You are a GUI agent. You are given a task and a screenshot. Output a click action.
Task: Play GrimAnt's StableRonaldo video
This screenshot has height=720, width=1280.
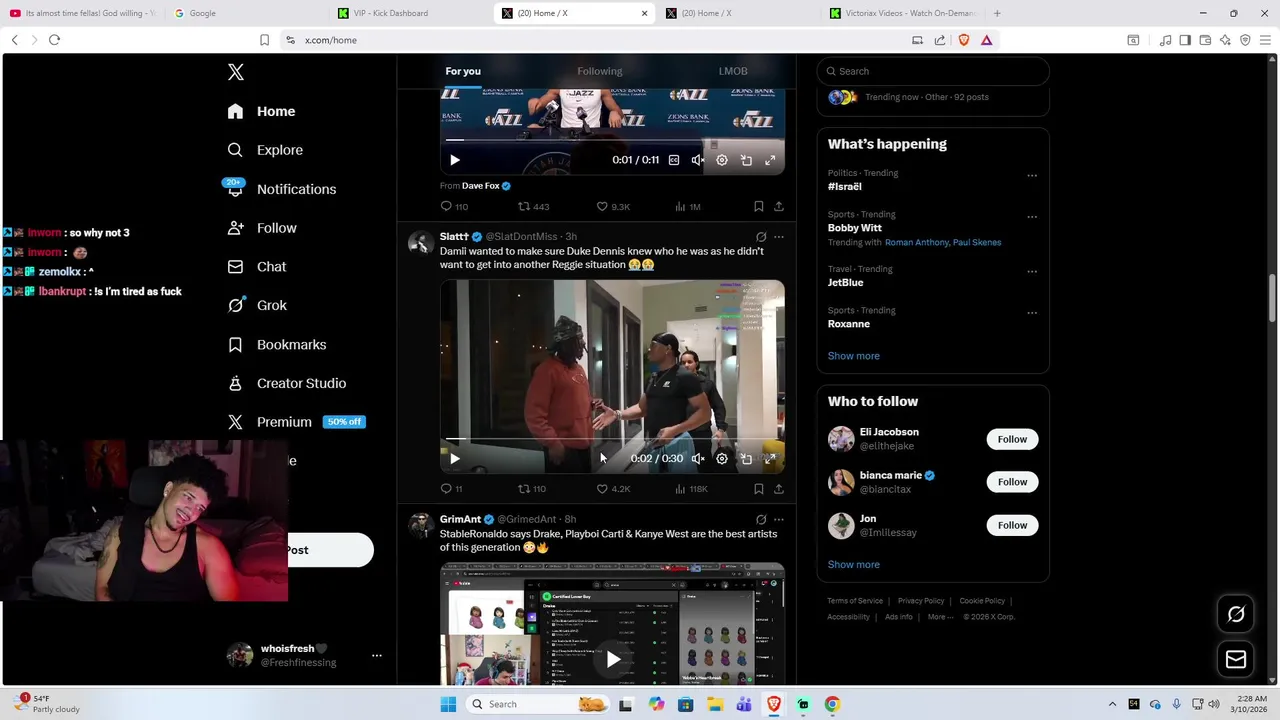pos(613,659)
